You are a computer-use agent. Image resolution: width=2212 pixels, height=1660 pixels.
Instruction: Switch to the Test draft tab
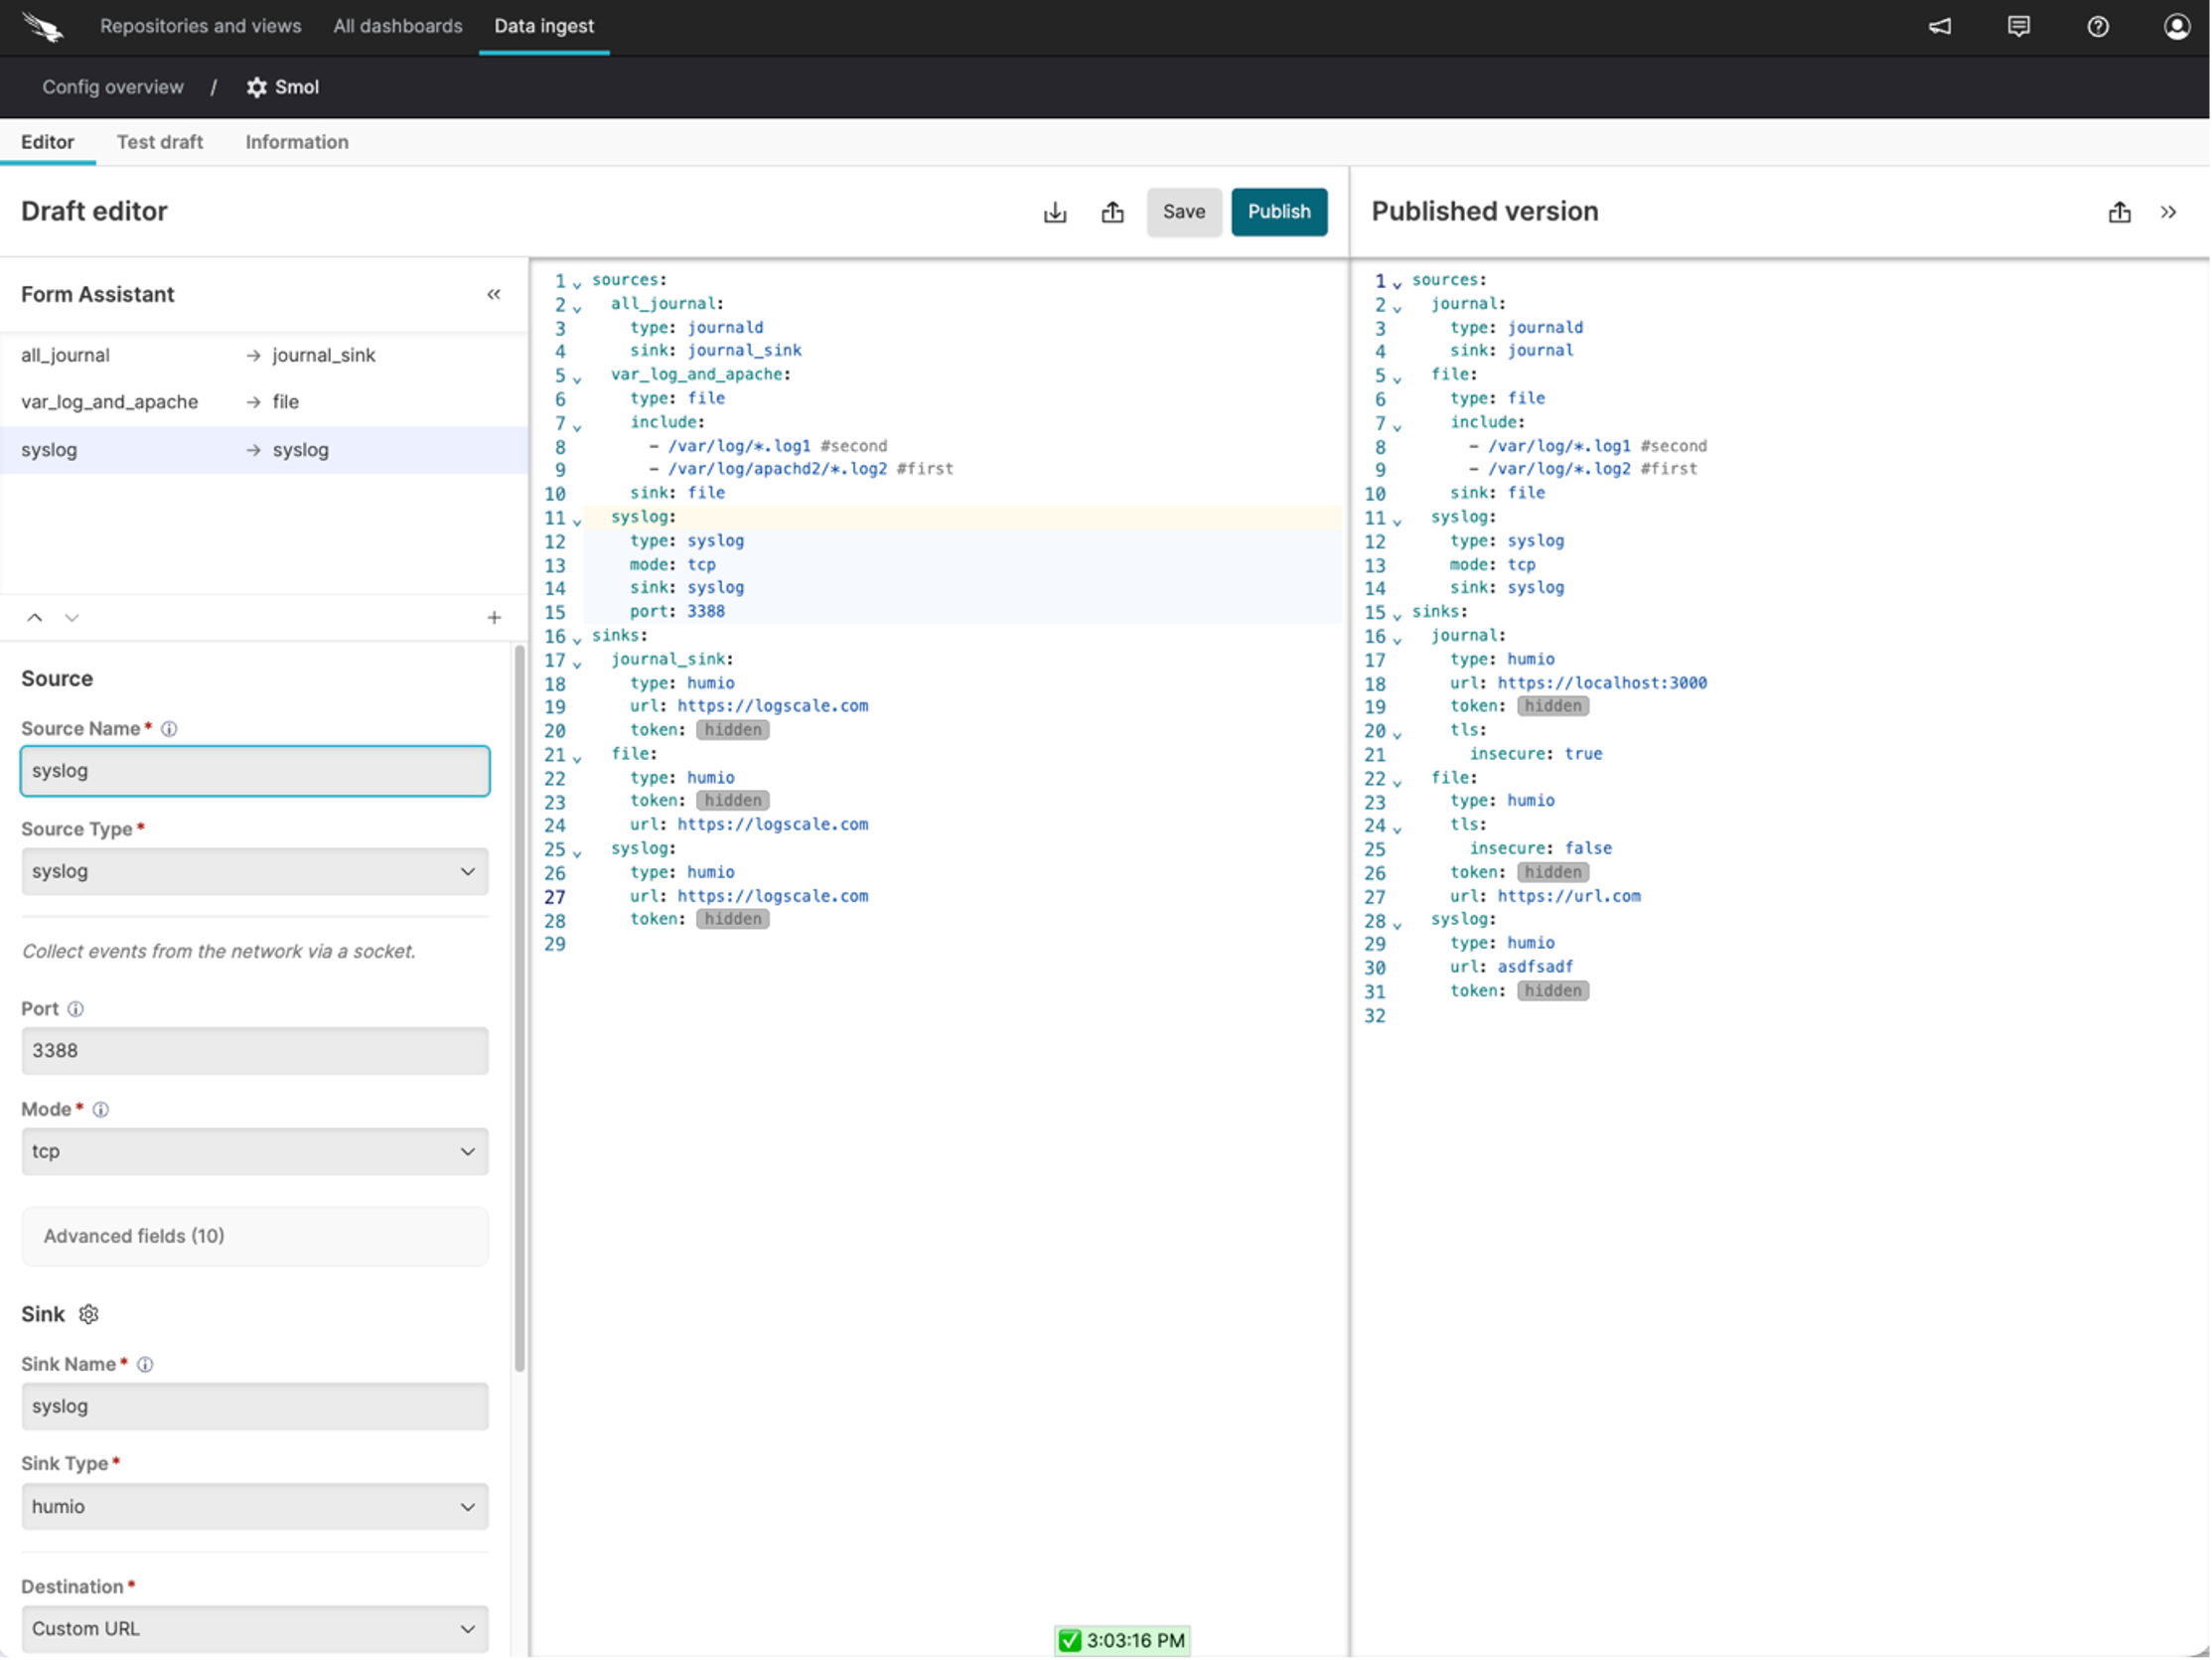coord(160,142)
